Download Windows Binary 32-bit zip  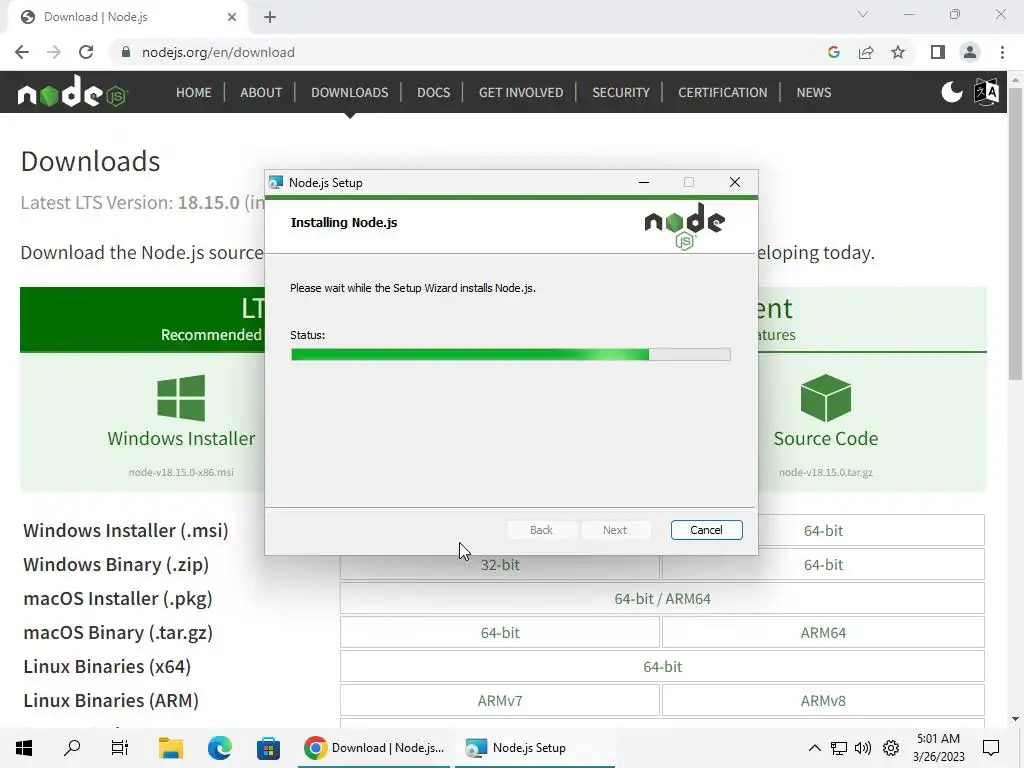(500, 564)
